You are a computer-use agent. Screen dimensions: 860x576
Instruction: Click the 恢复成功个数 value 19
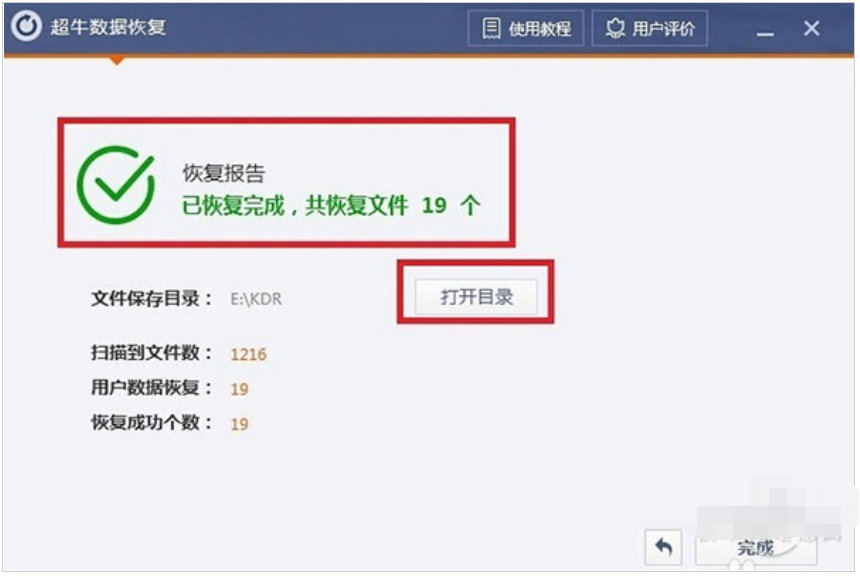point(239,423)
